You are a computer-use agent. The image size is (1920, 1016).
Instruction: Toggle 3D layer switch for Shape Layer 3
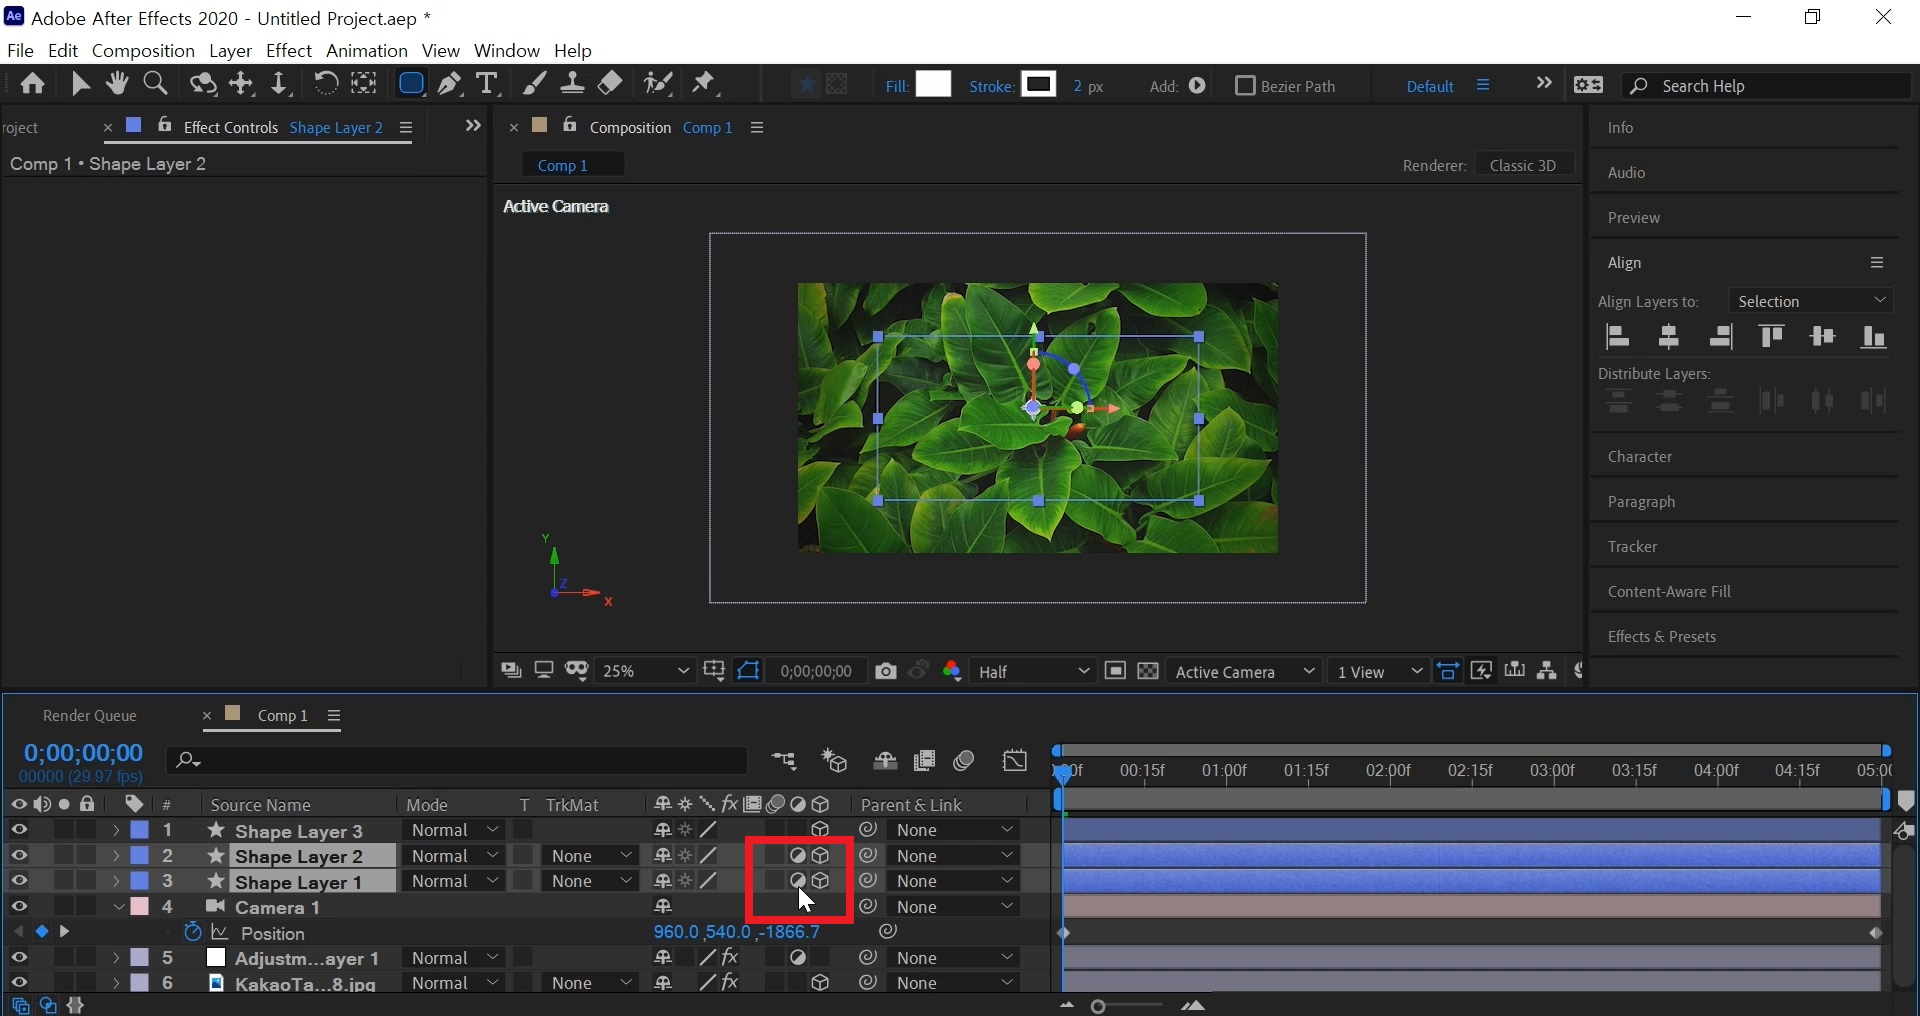tap(820, 830)
